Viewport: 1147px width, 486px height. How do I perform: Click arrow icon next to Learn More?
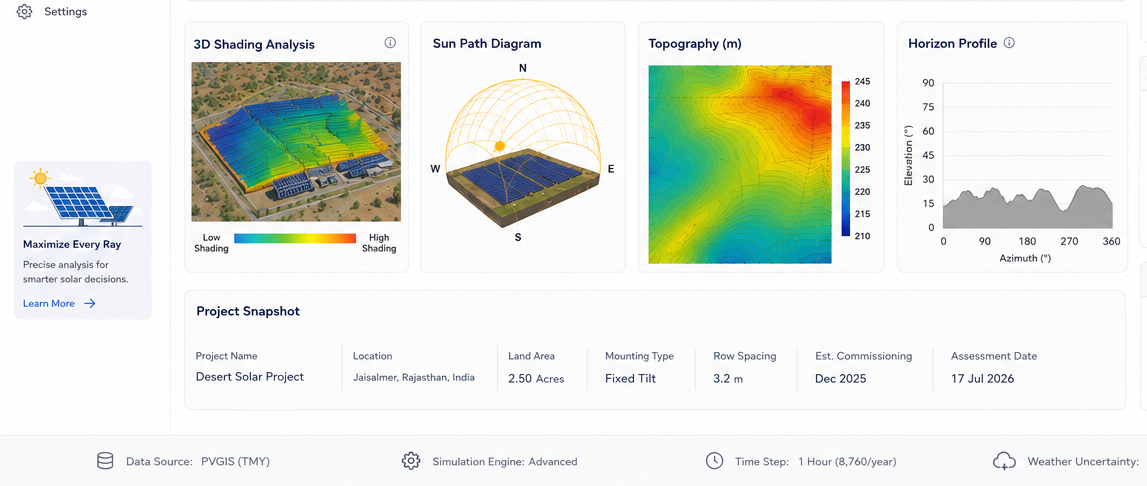coord(89,303)
